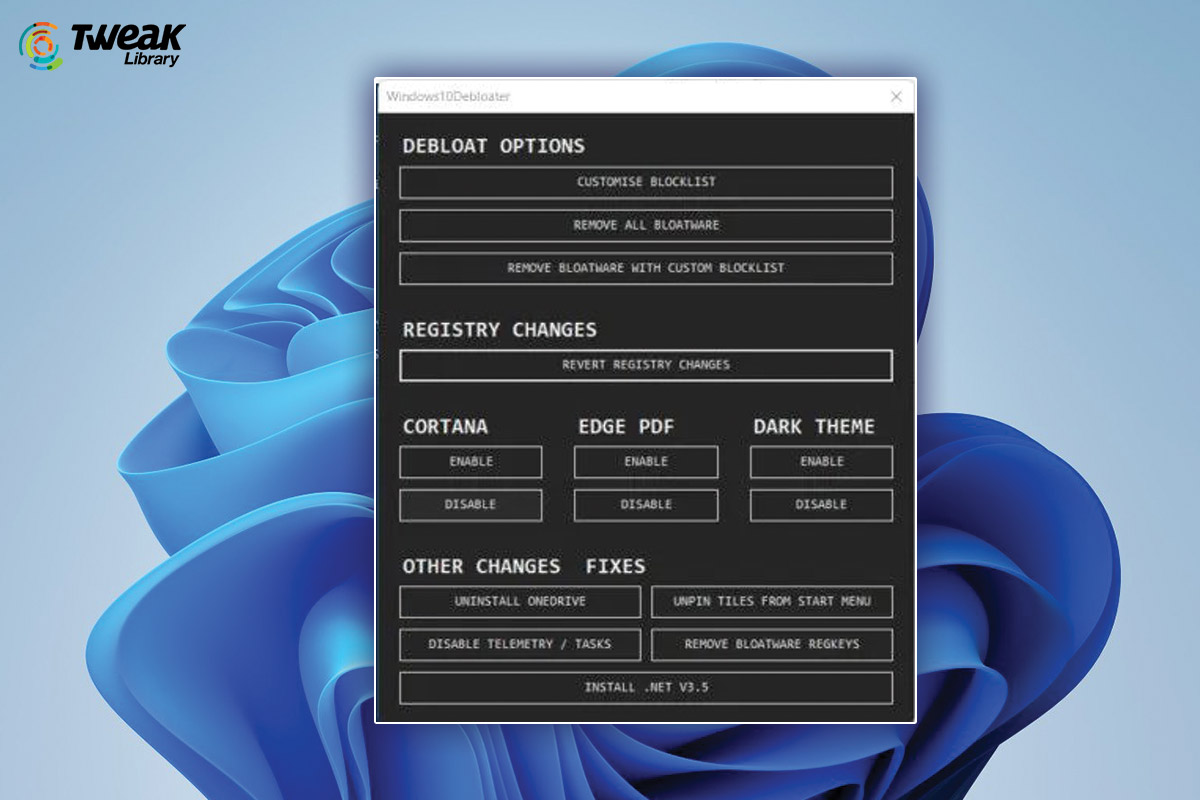Enable Cortana
1200x800 pixels.
470,461
